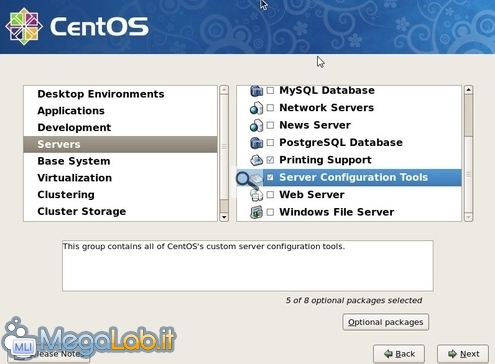Open the Optional packages dialog
Image resolution: width=495 pixels, height=364 pixels.
(385, 322)
